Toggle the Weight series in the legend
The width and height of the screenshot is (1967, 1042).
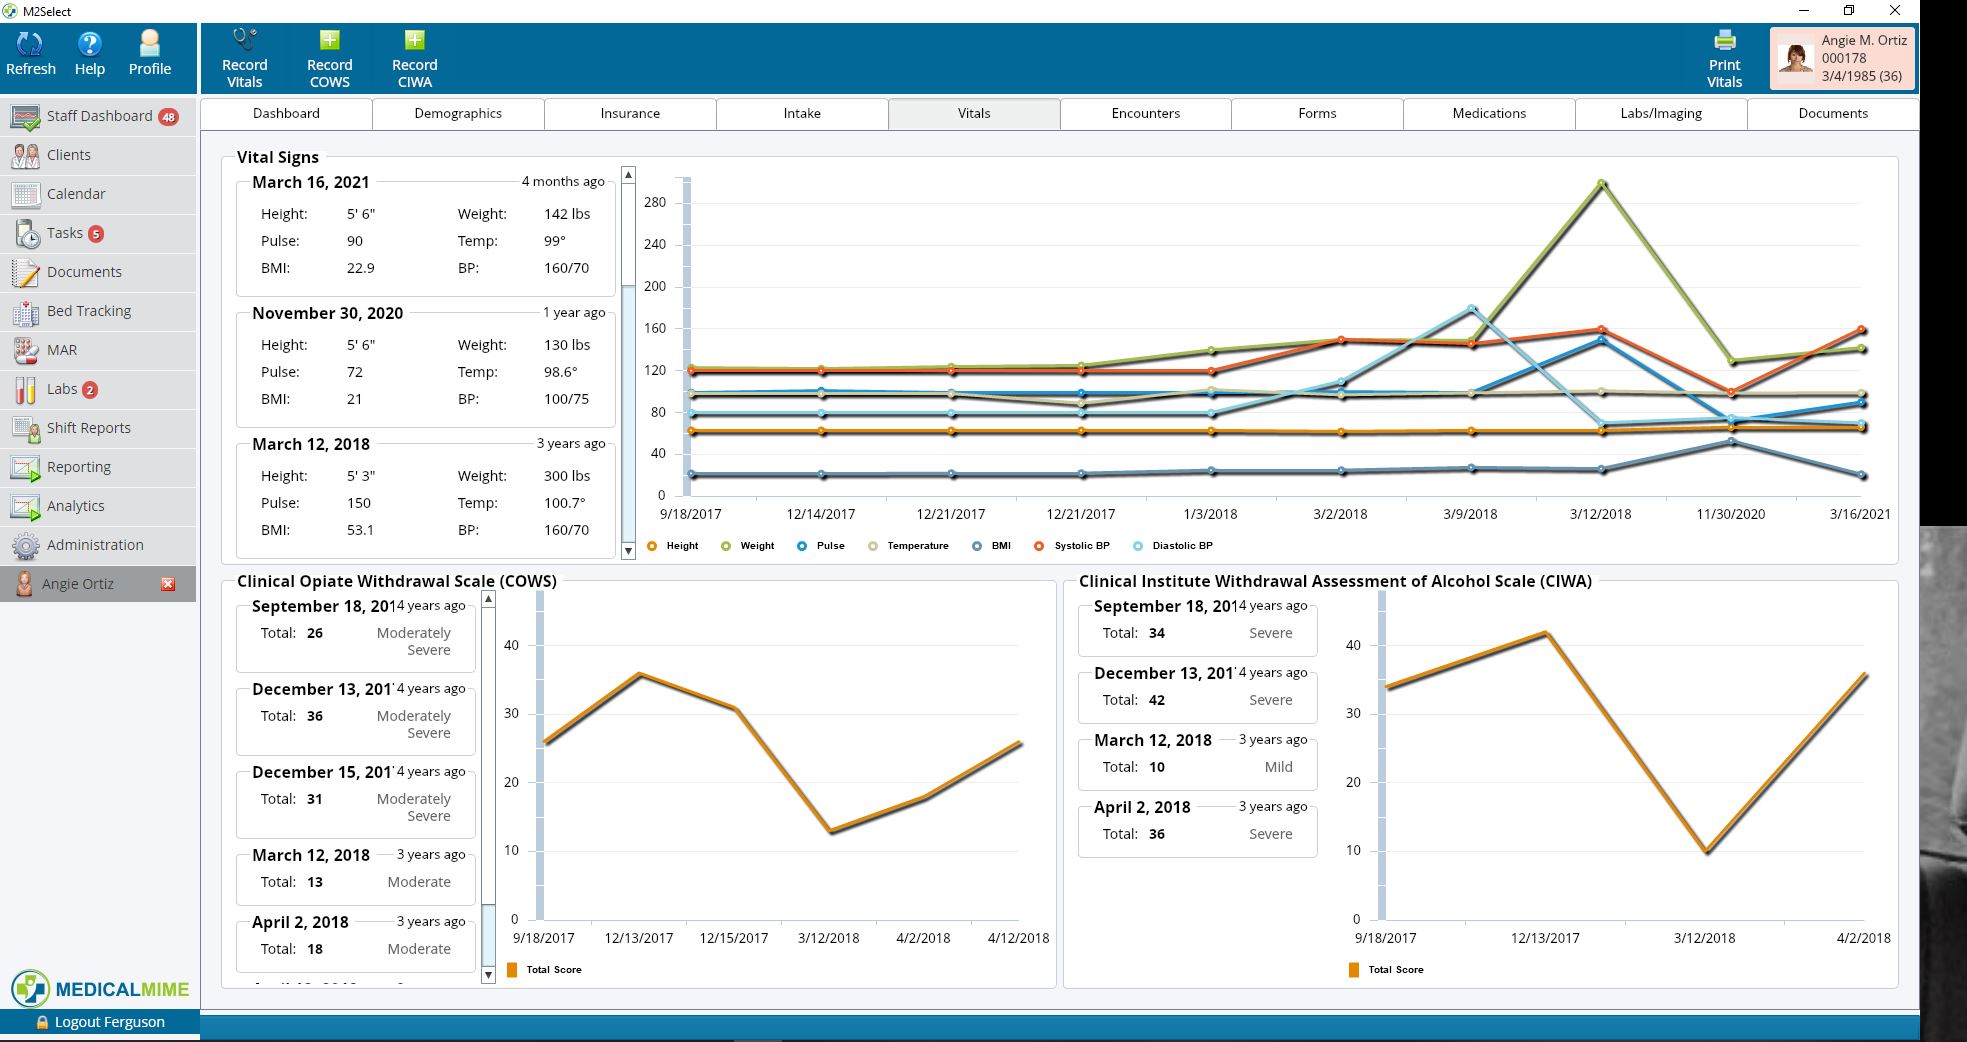tap(747, 546)
